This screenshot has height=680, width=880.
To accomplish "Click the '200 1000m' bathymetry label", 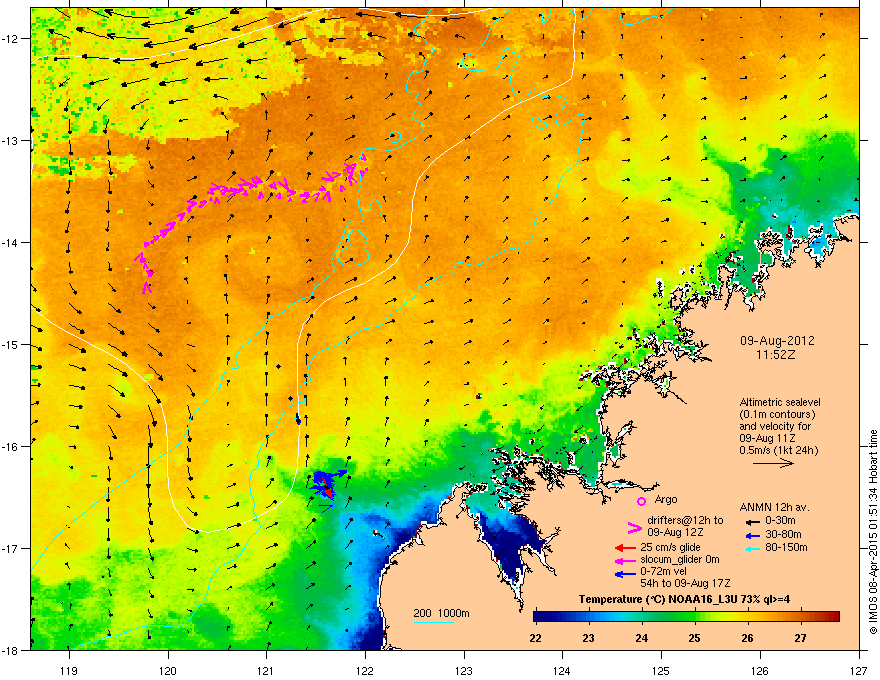I will pyautogui.click(x=441, y=613).
